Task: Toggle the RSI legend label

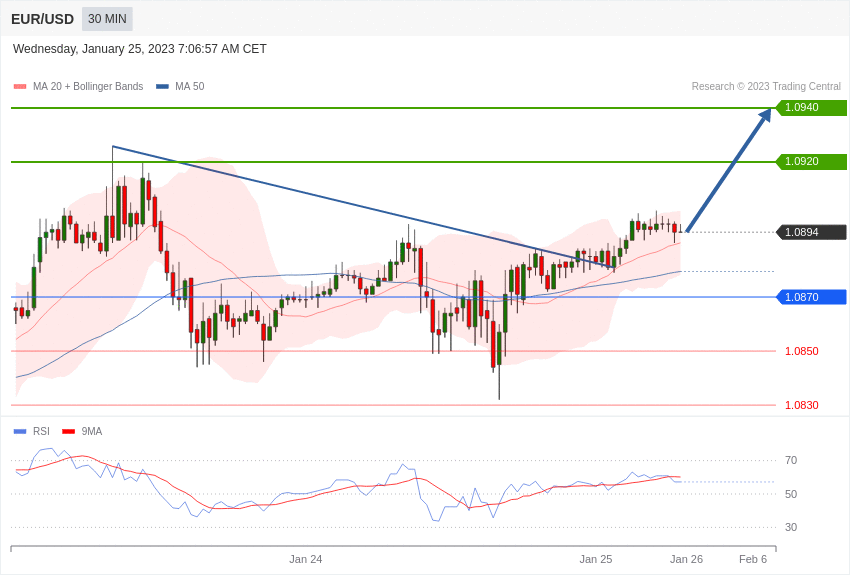Action: 41,432
